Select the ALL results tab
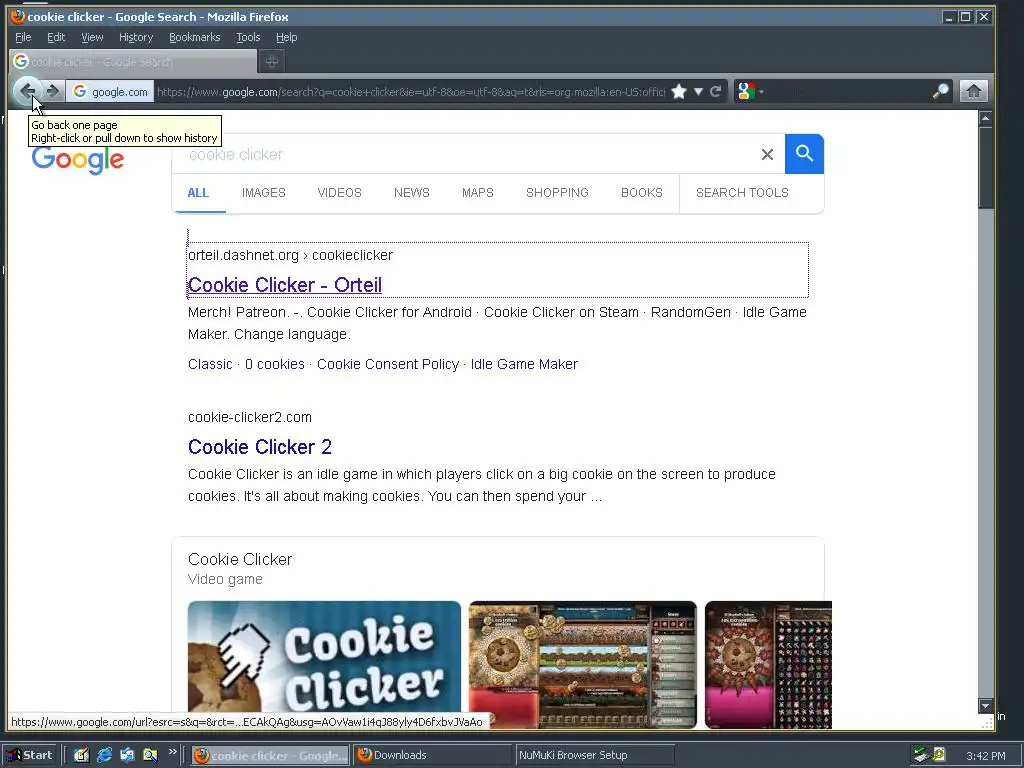The height and width of the screenshot is (768, 1024). (x=198, y=193)
